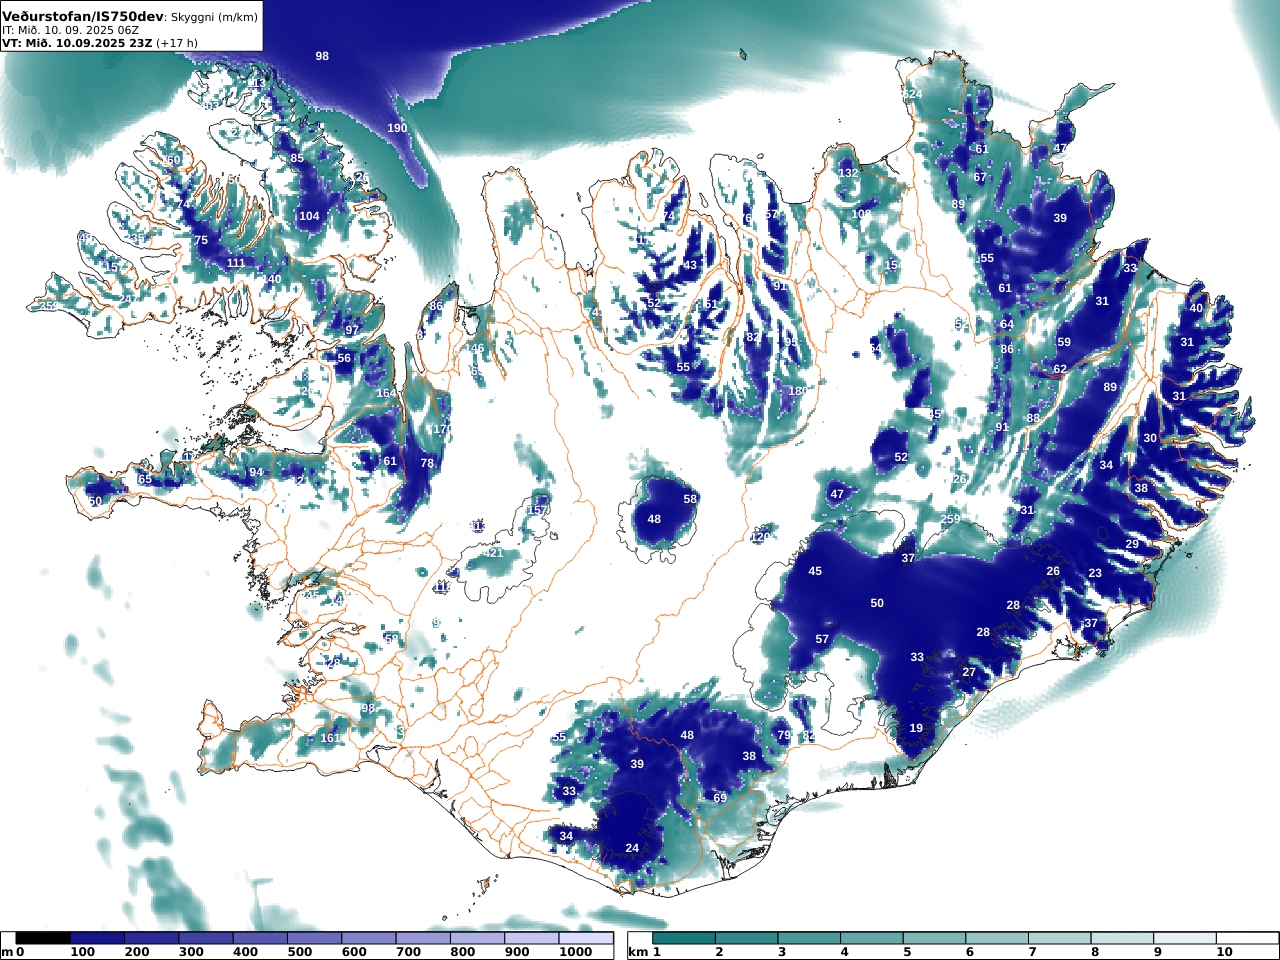Select the black 0–100 m legend swatch
This screenshot has height=960, width=1280.
click(x=43, y=938)
